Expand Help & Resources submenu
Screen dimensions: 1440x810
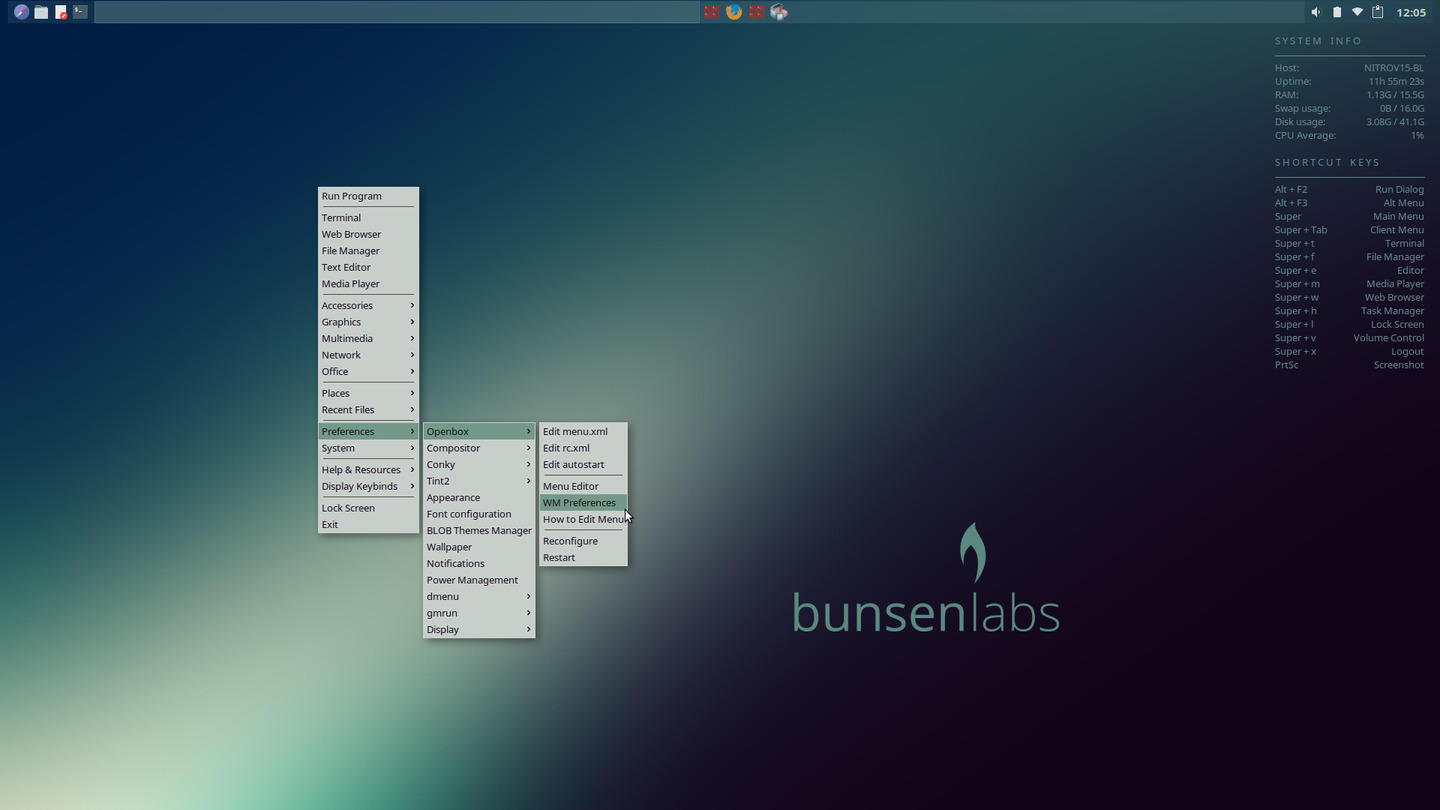pyautogui.click(x=368, y=469)
